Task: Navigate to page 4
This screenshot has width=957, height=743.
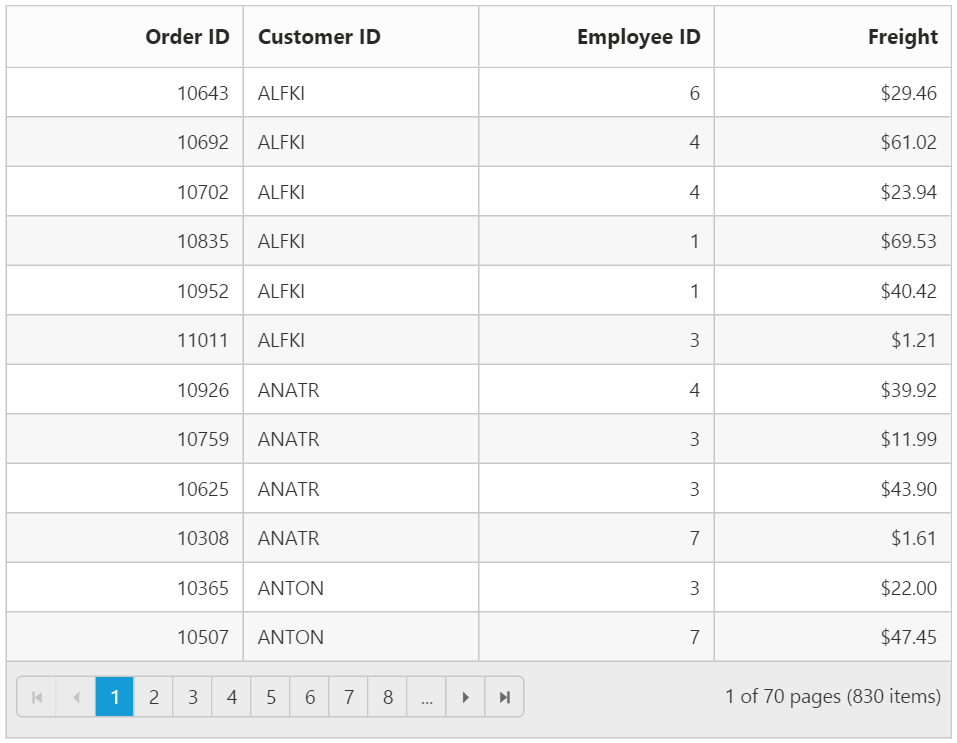Action: [231, 697]
